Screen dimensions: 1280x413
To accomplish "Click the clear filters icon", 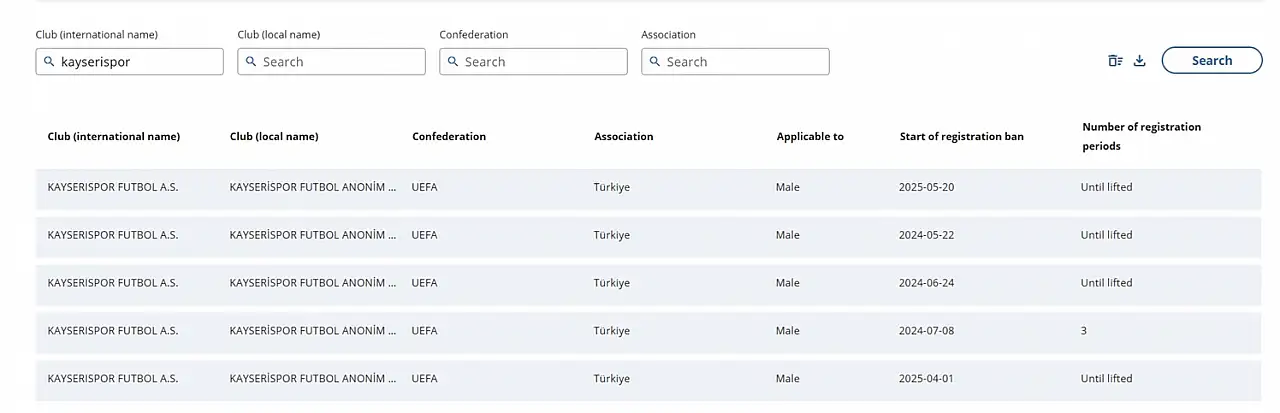I will 1115,61.
